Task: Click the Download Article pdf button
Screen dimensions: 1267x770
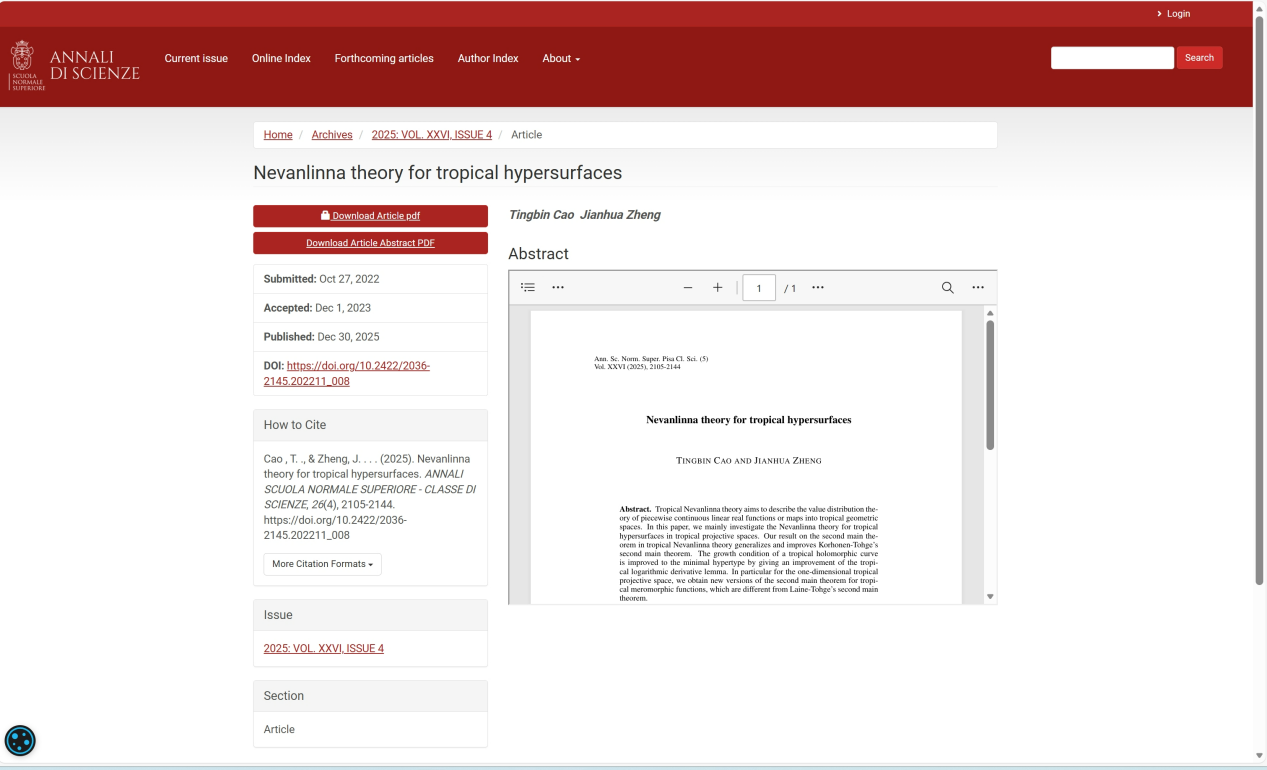Action: (x=370, y=216)
